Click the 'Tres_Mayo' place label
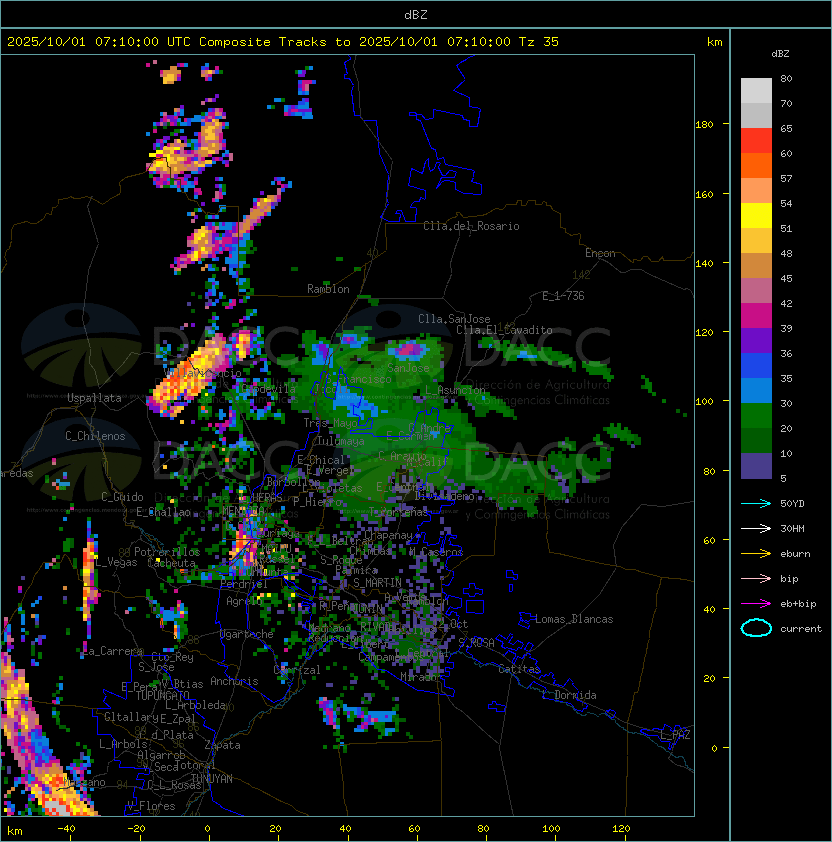This screenshot has height=842, width=832. 330,423
